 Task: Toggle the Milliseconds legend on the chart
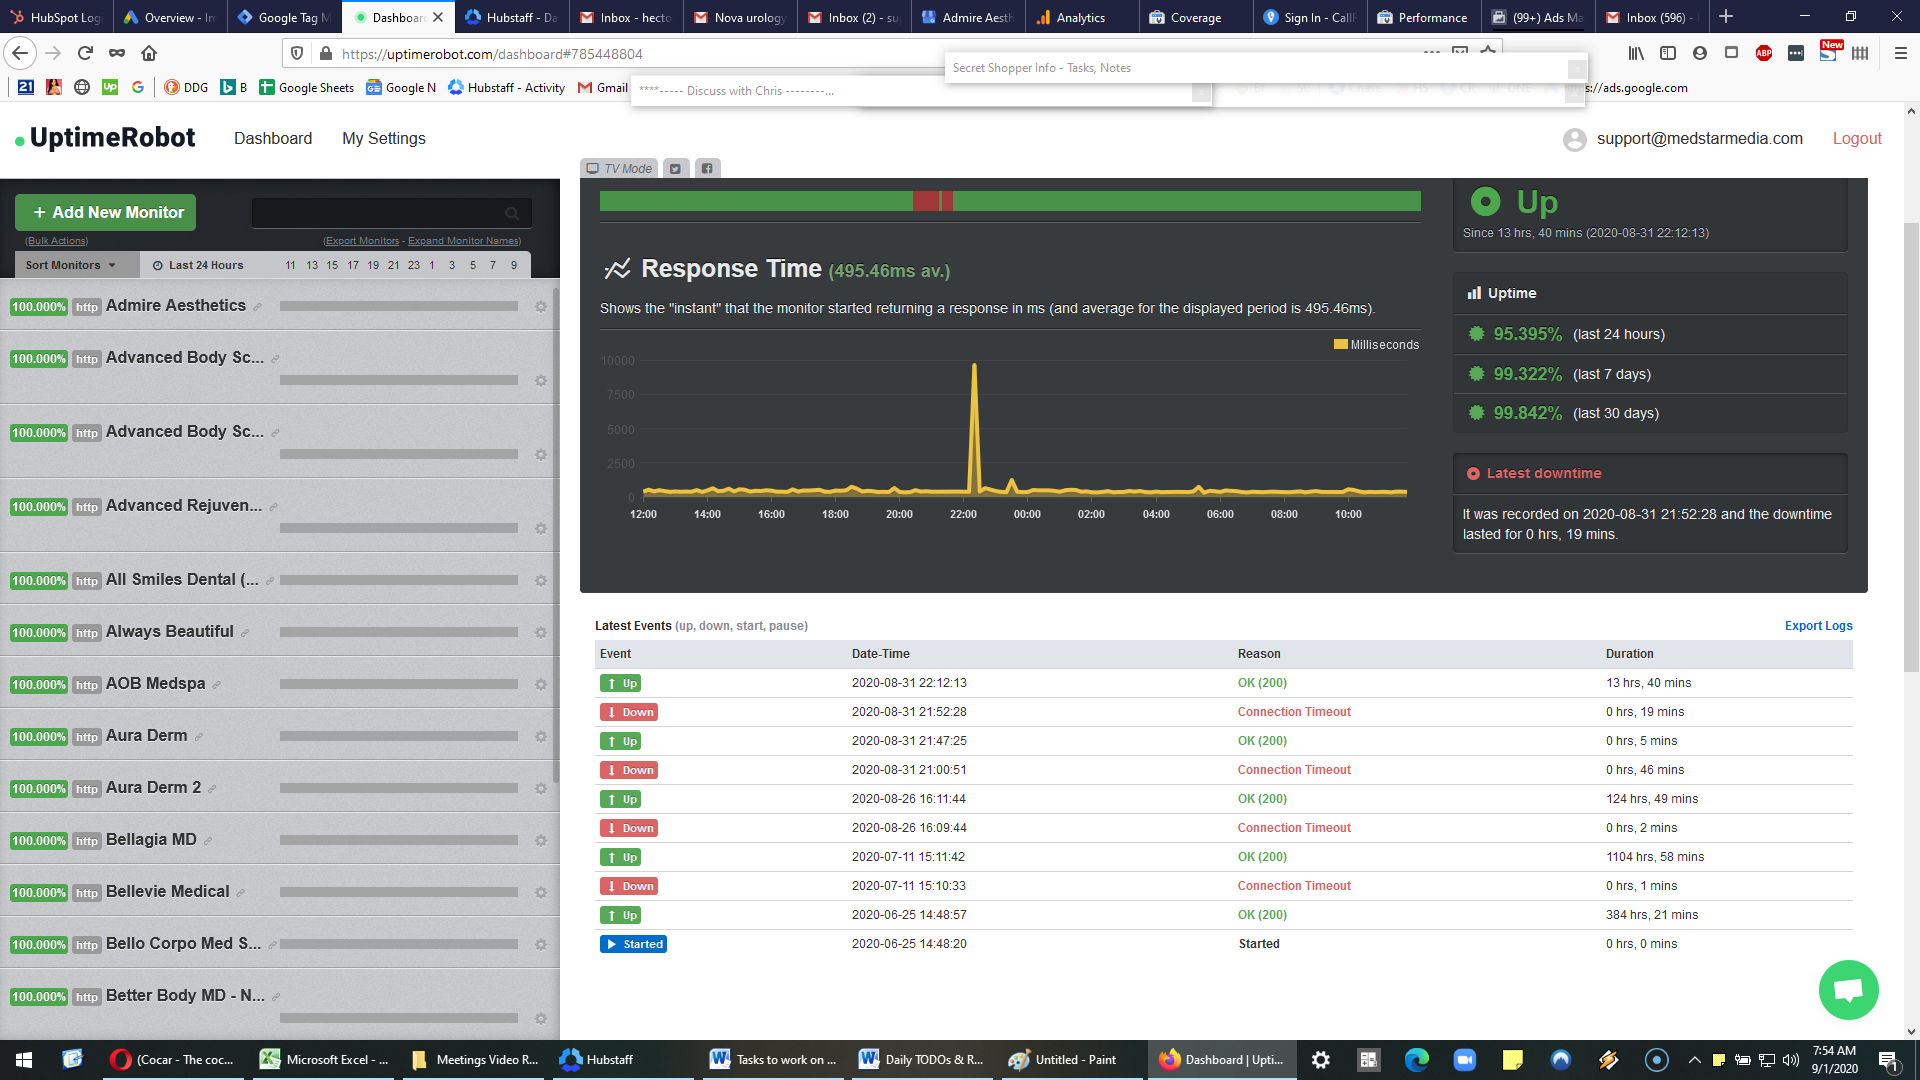tap(1376, 345)
